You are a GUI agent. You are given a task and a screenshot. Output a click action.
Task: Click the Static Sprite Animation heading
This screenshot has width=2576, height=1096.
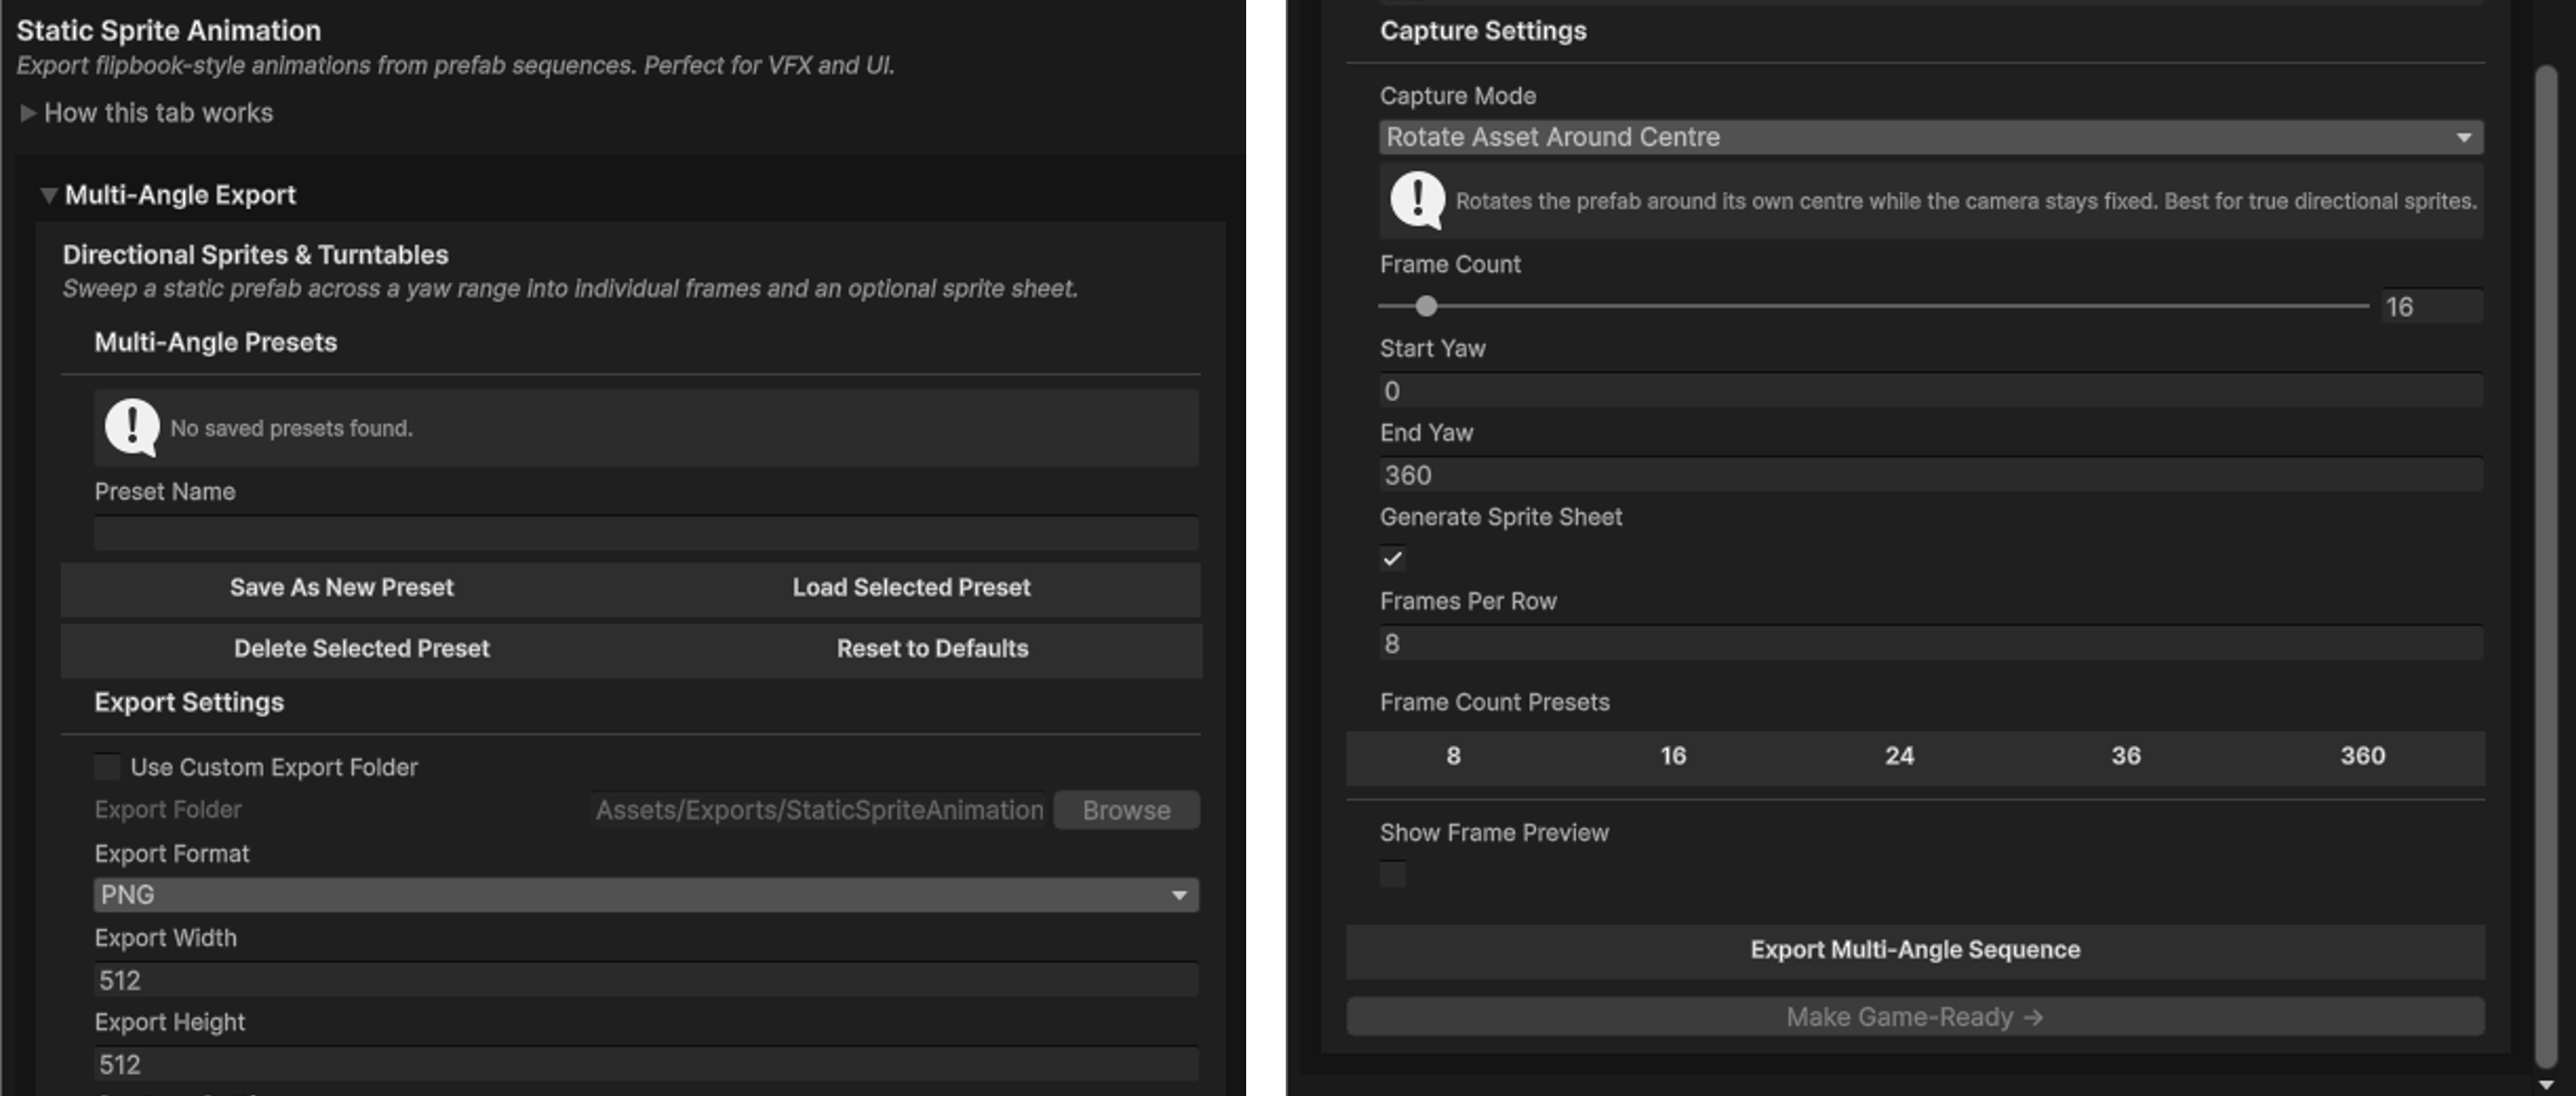(169, 31)
